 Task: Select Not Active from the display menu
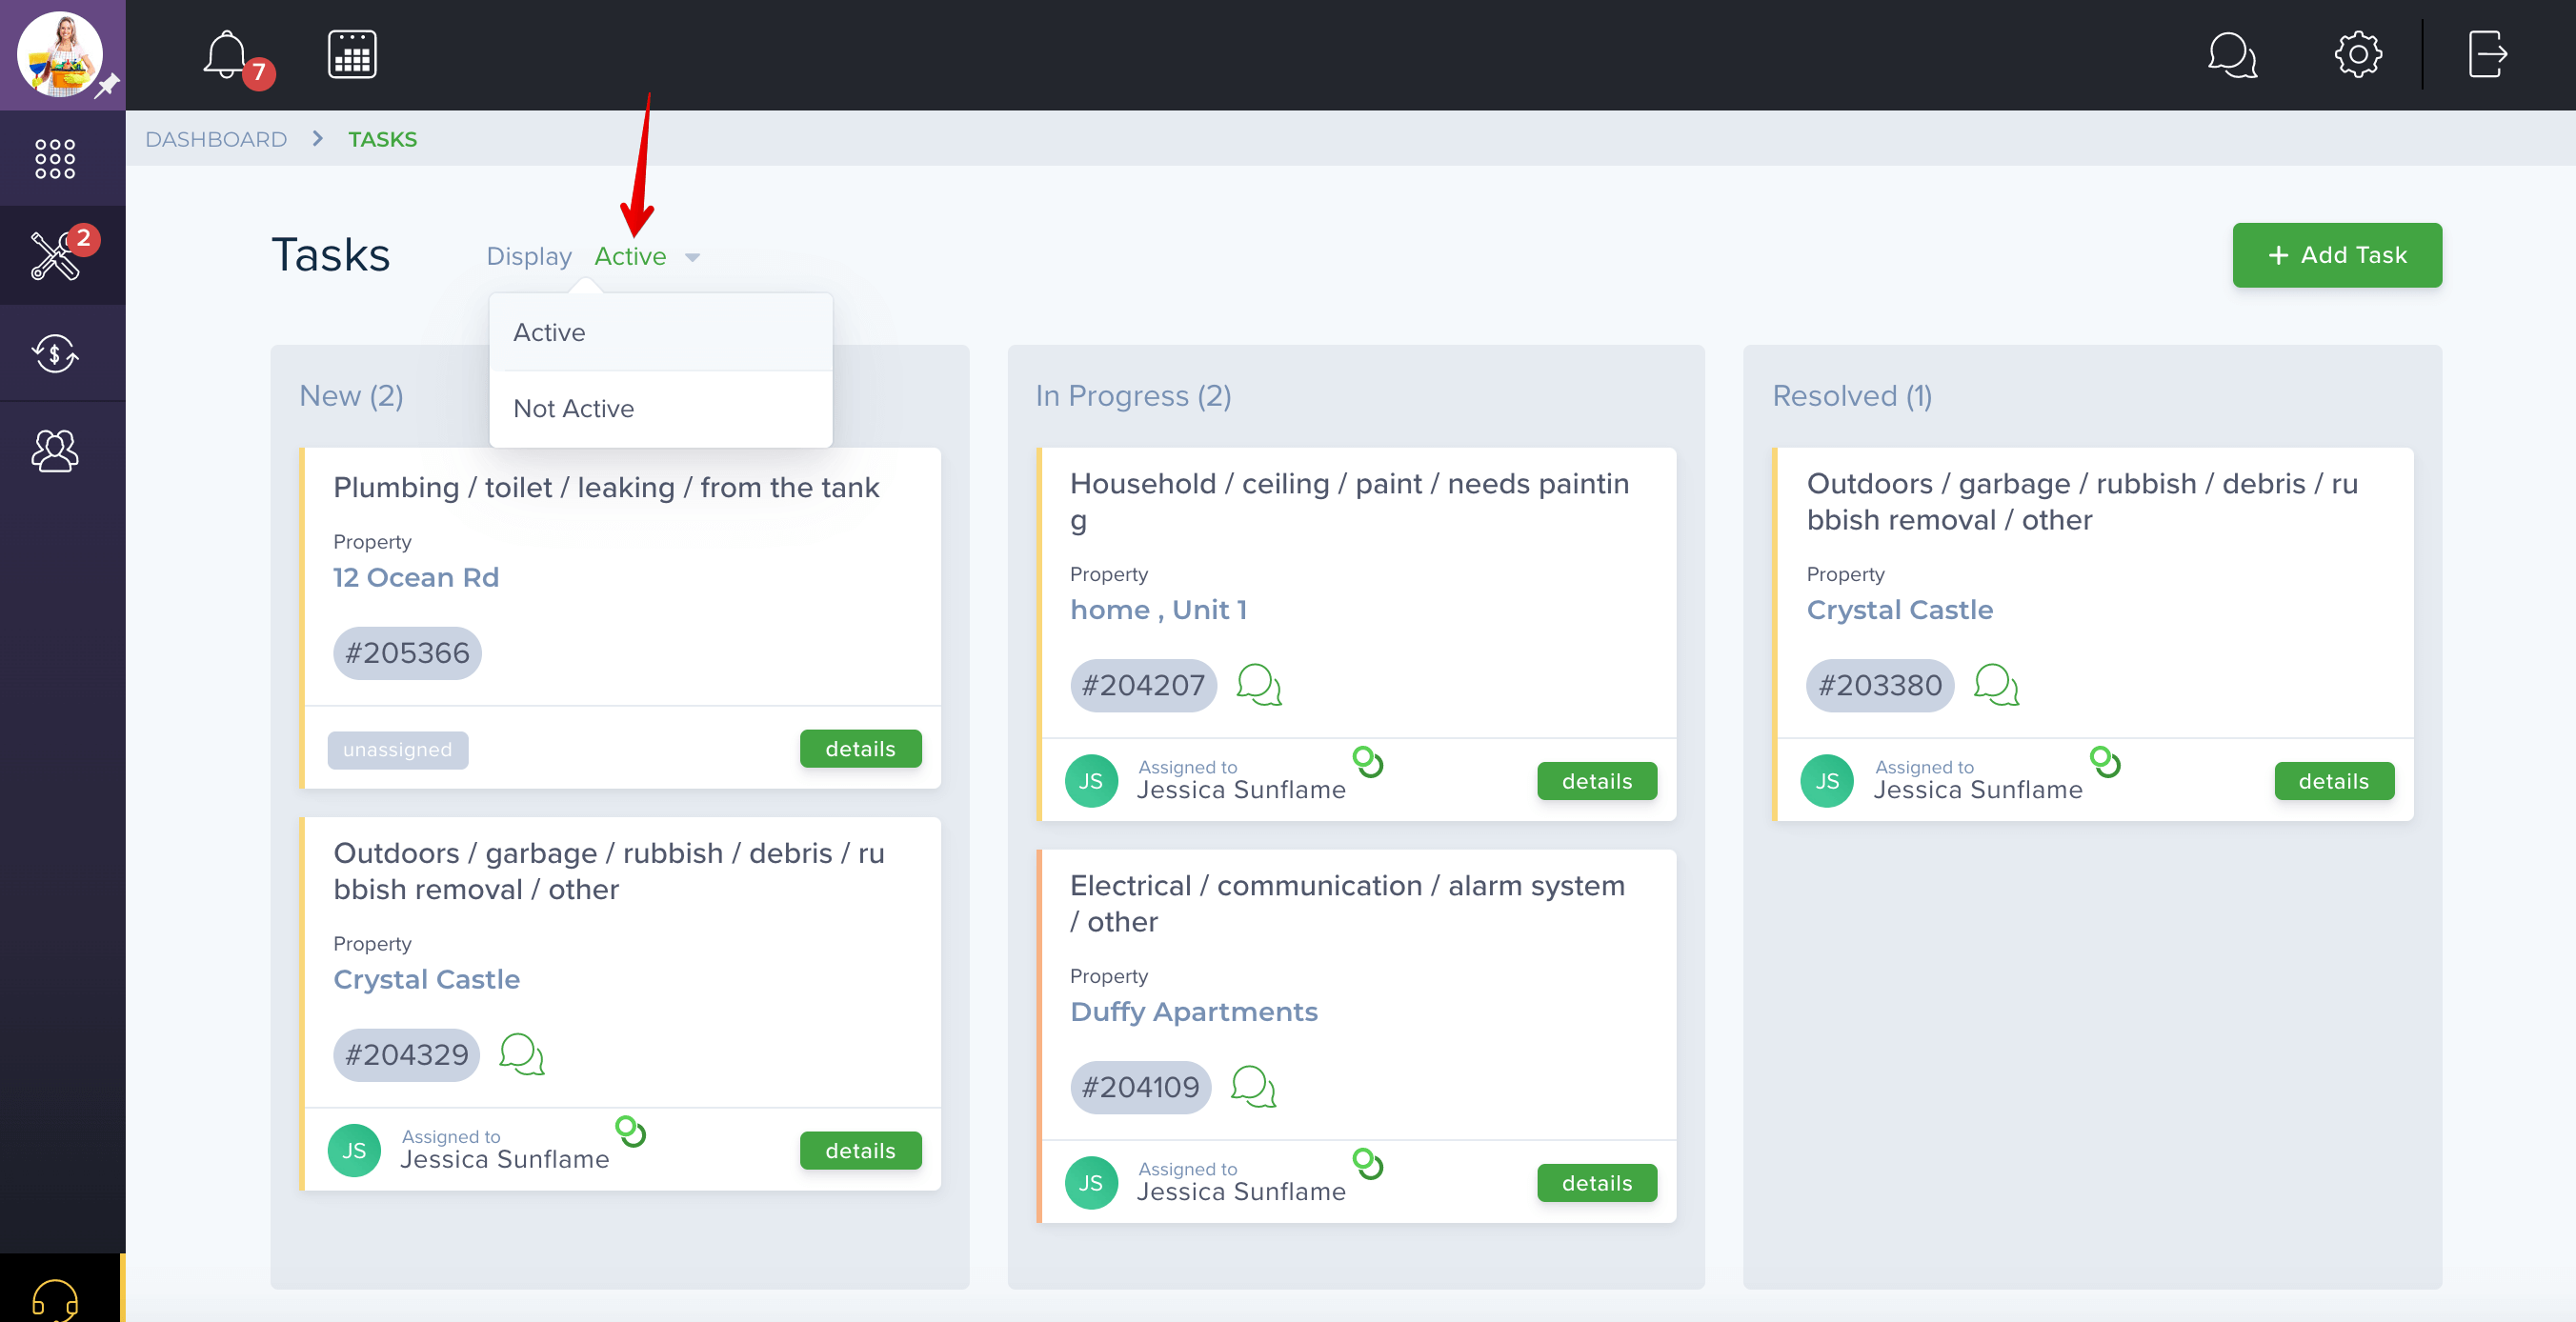click(x=660, y=409)
